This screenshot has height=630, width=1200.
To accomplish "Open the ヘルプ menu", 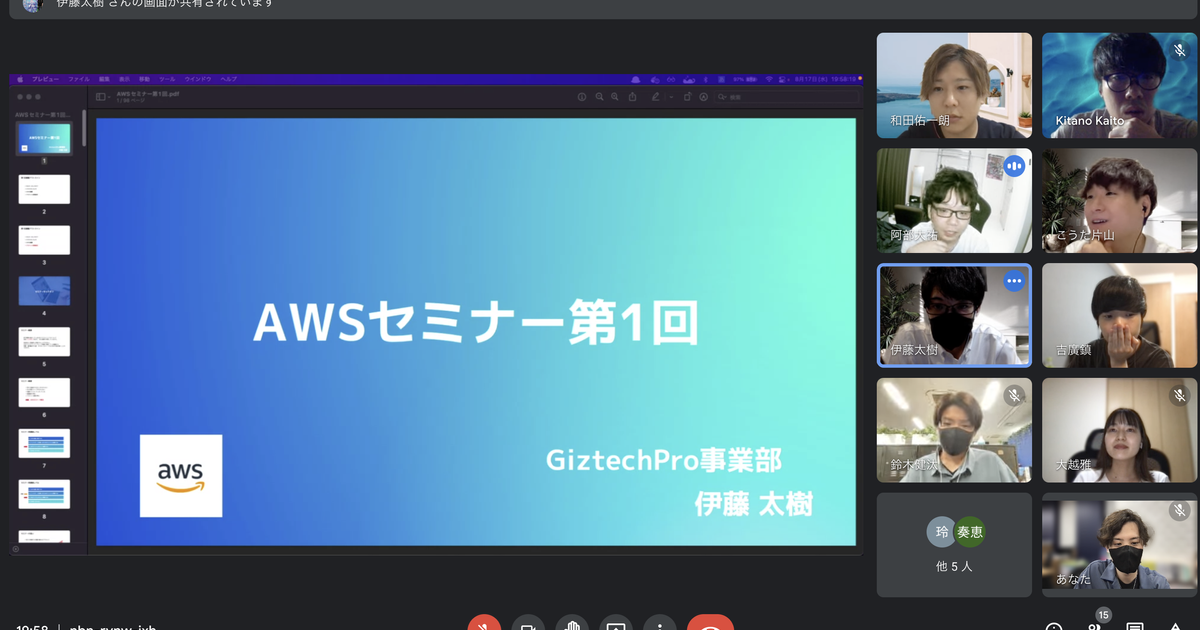I will click(x=229, y=78).
